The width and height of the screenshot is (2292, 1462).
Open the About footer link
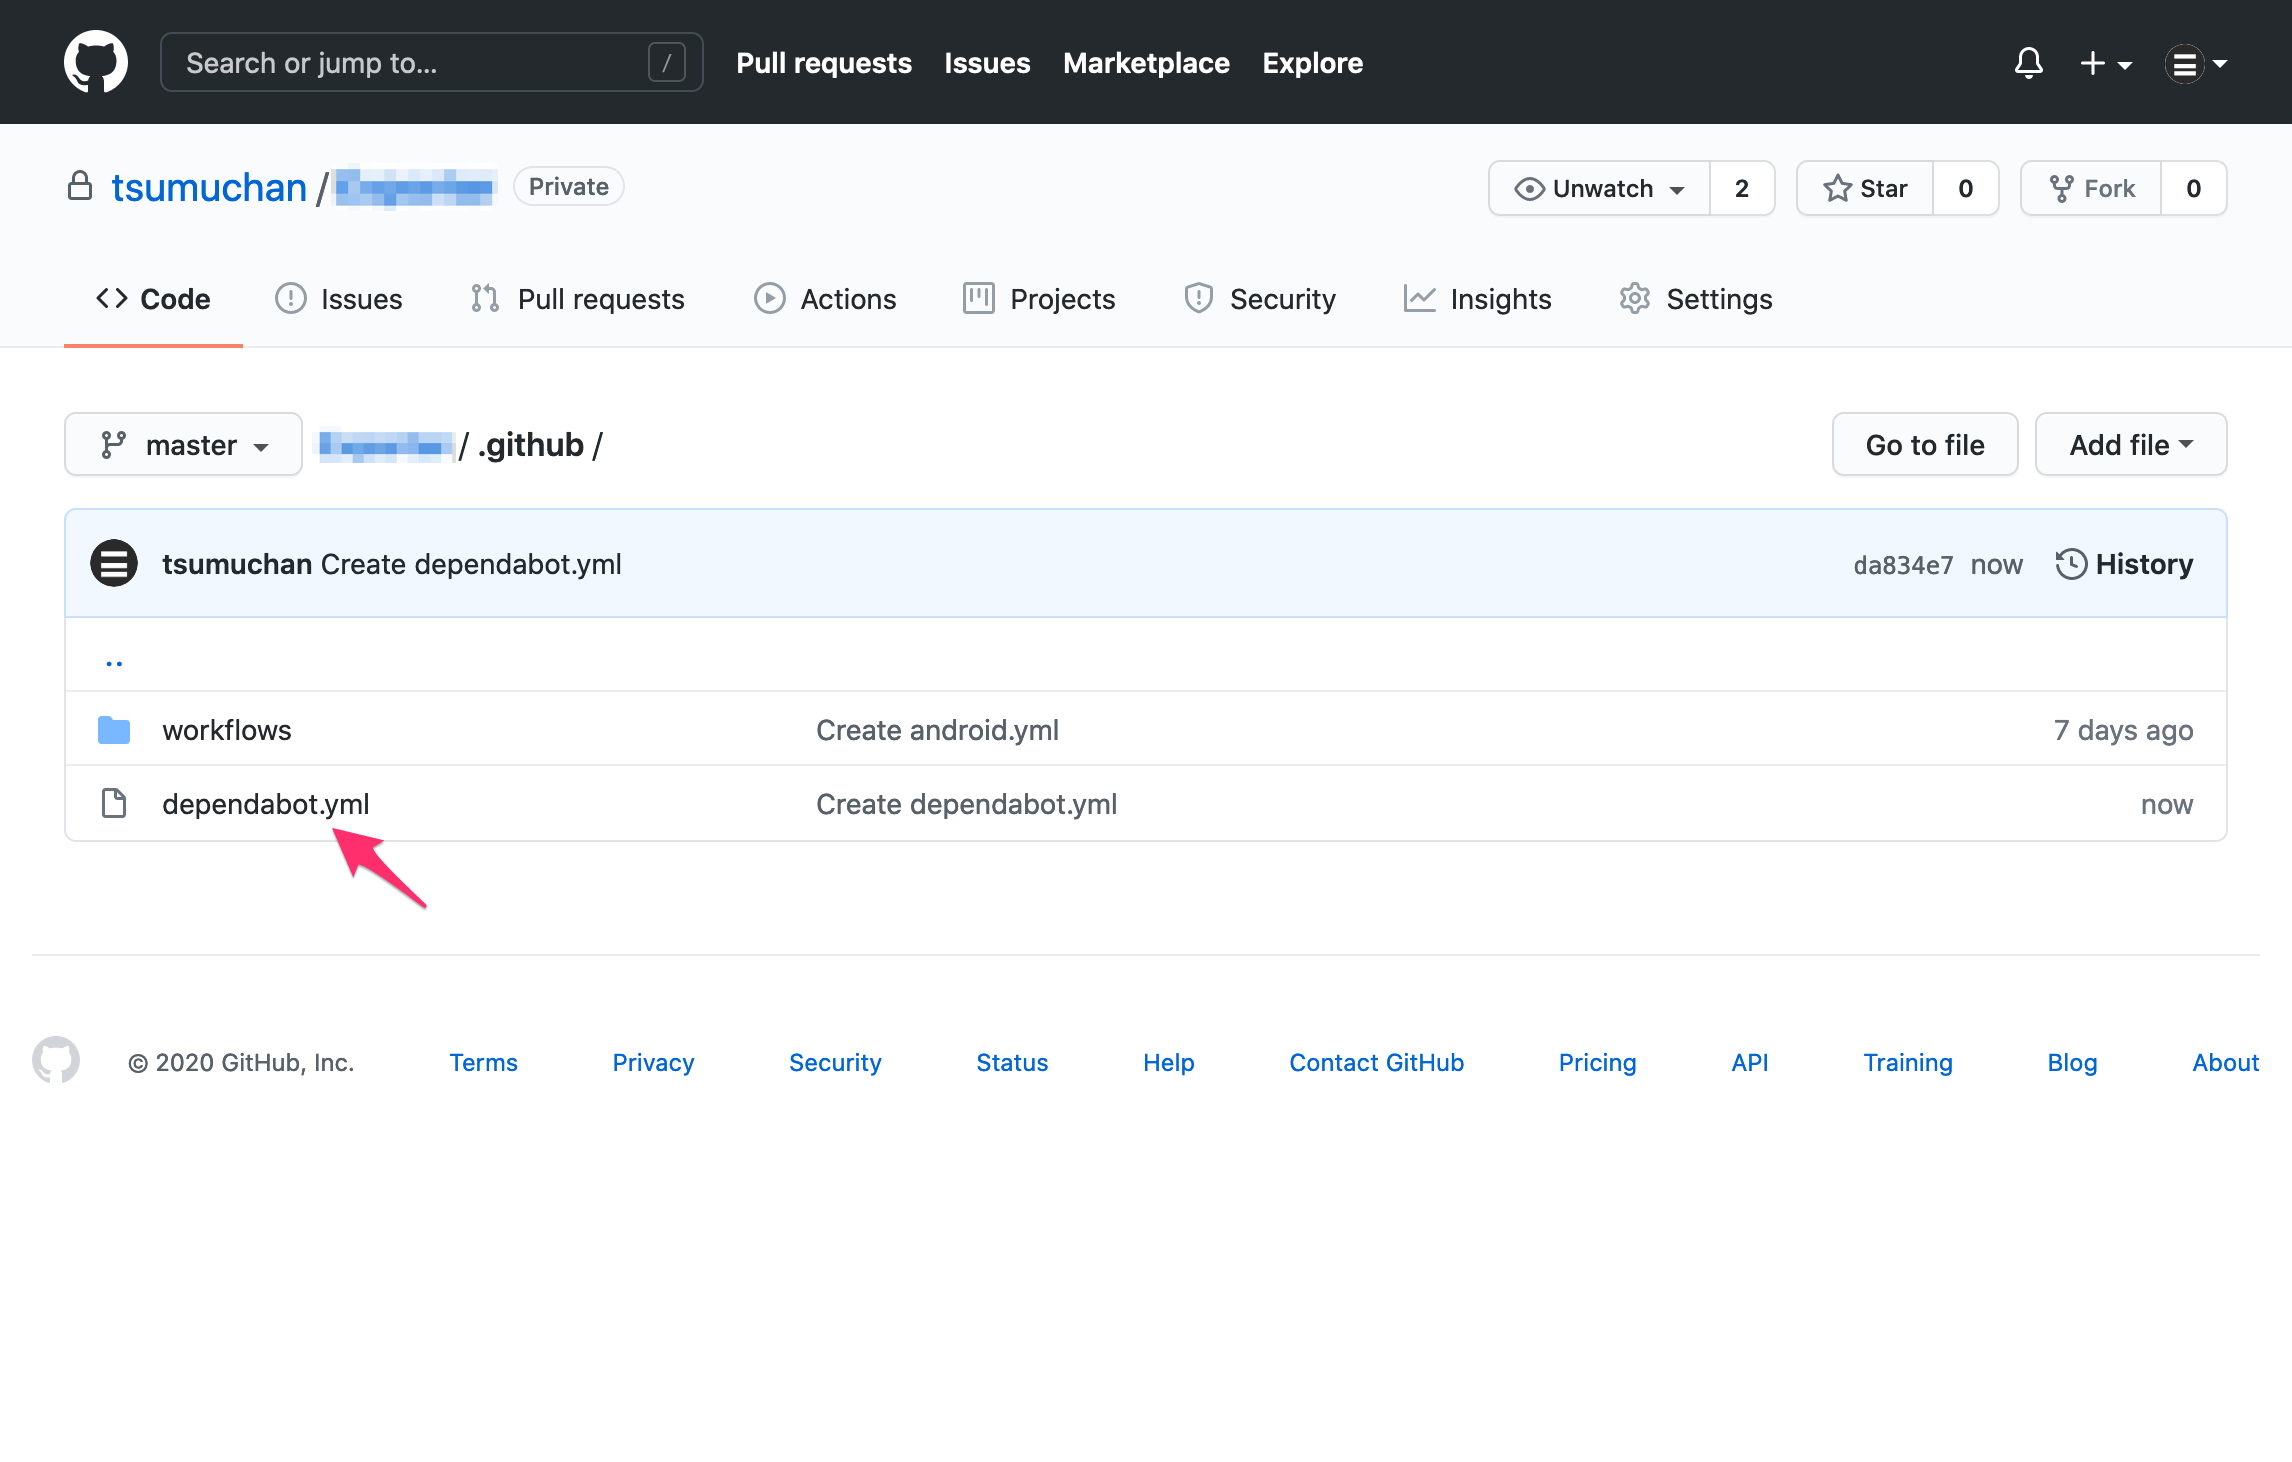(x=2225, y=1062)
